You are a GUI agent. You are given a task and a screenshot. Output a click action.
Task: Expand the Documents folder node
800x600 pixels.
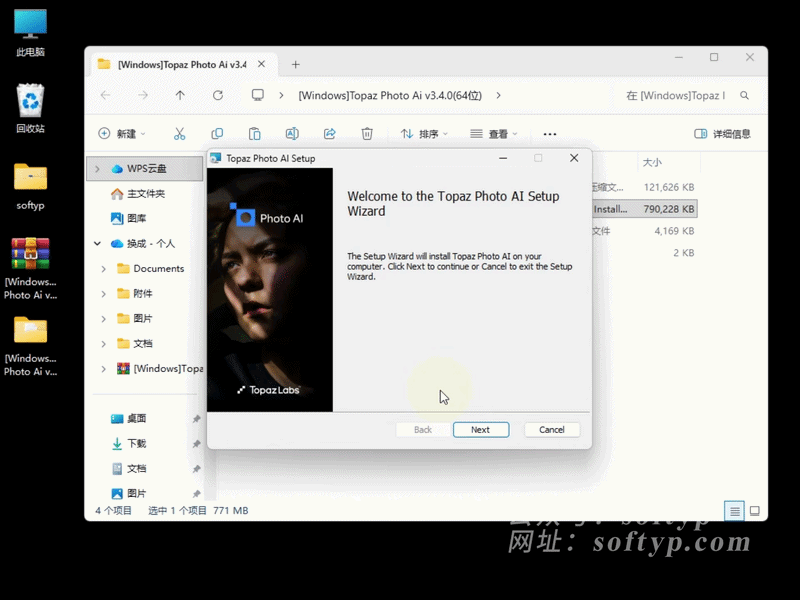point(104,268)
